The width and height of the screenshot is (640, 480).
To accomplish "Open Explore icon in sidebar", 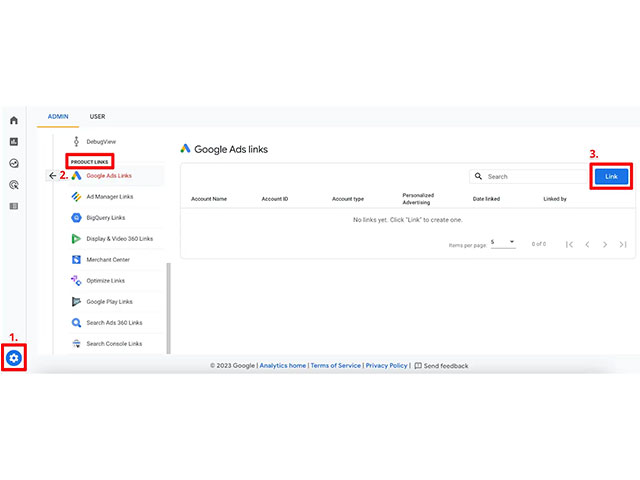I will (14, 163).
